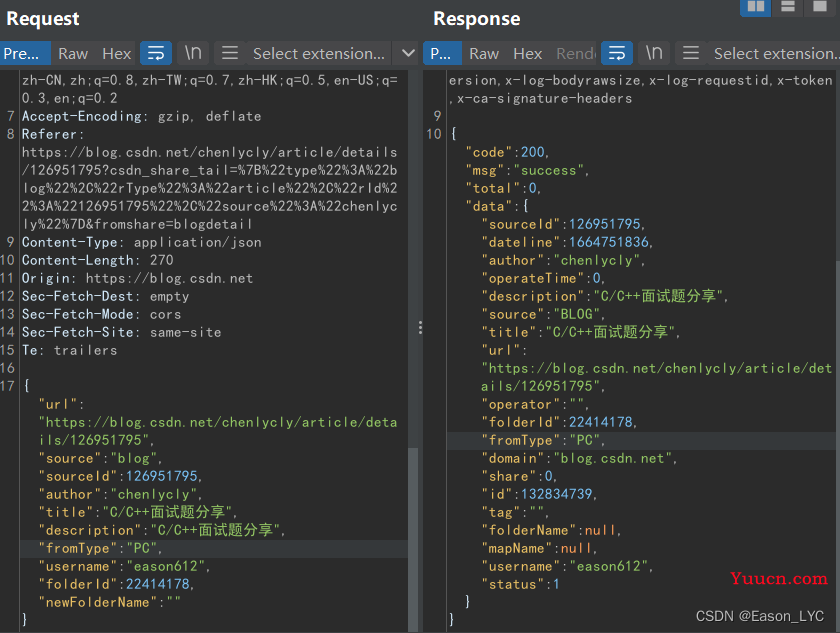840x633 pixels.
Task: Click the Referer header label
Action: click(x=52, y=134)
